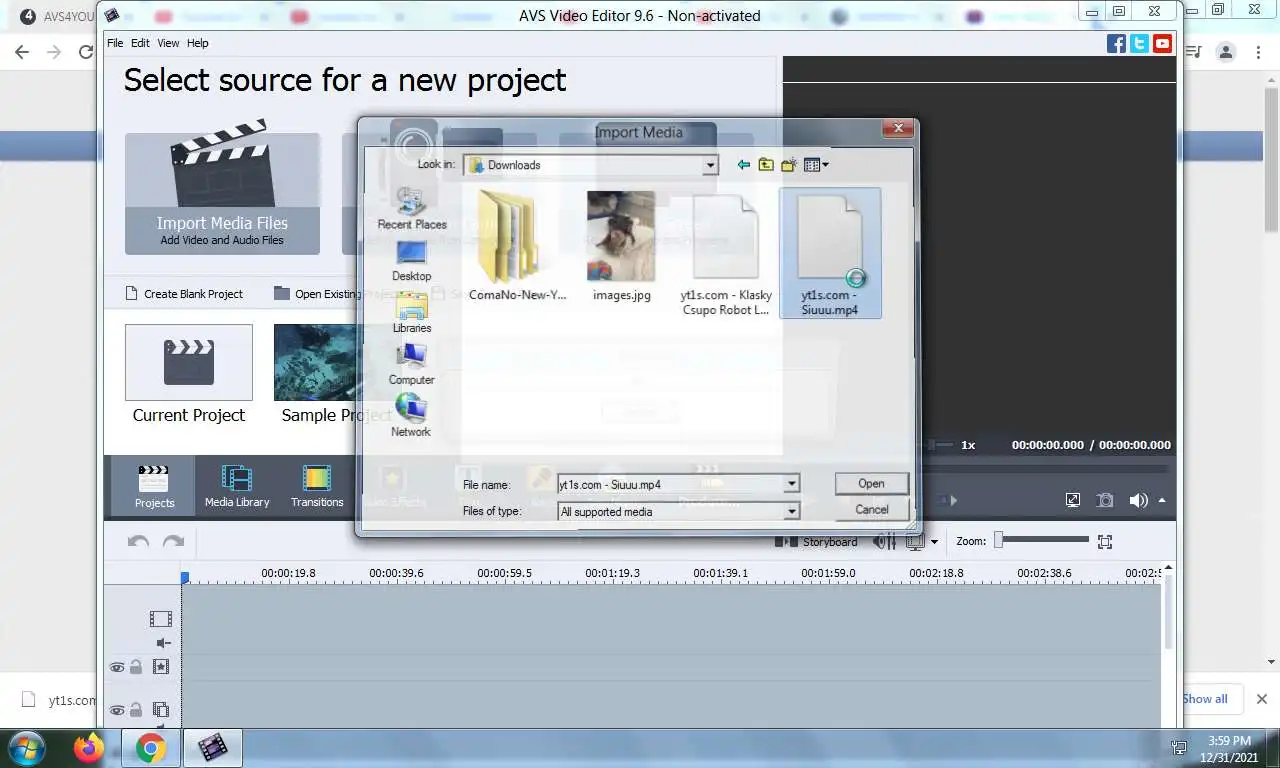1280x768 pixels.
Task: Switch to the Projects tab
Action: click(x=154, y=486)
